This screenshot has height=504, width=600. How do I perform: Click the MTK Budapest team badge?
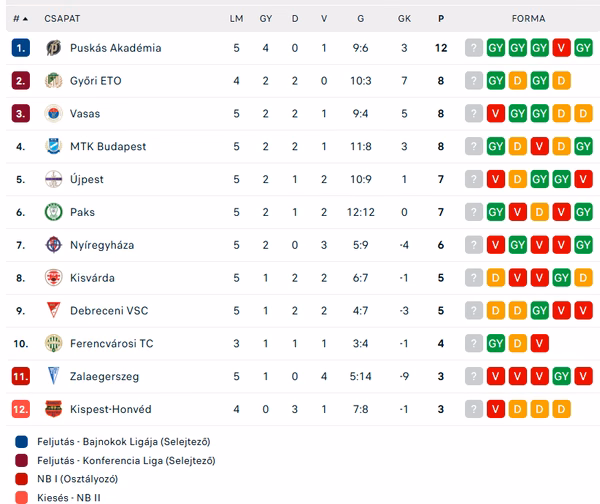[54, 146]
